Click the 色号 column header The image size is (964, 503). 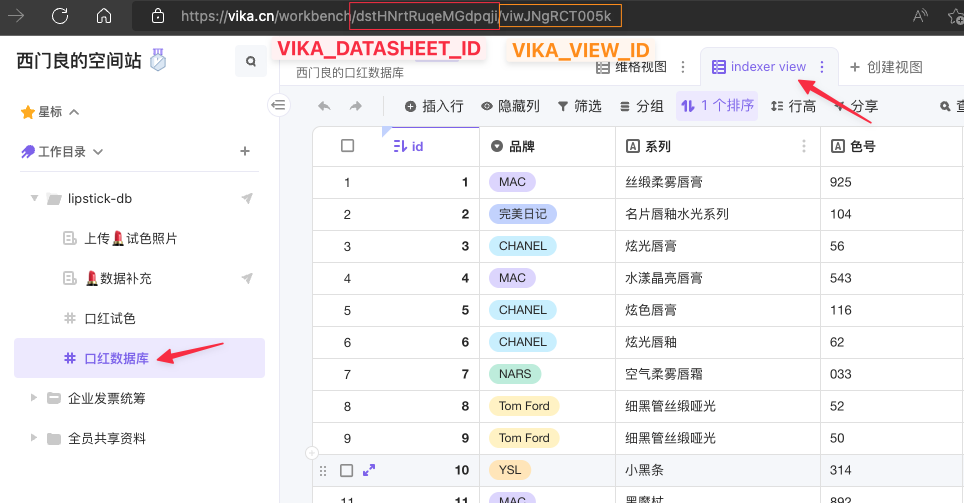pos(891,146)
